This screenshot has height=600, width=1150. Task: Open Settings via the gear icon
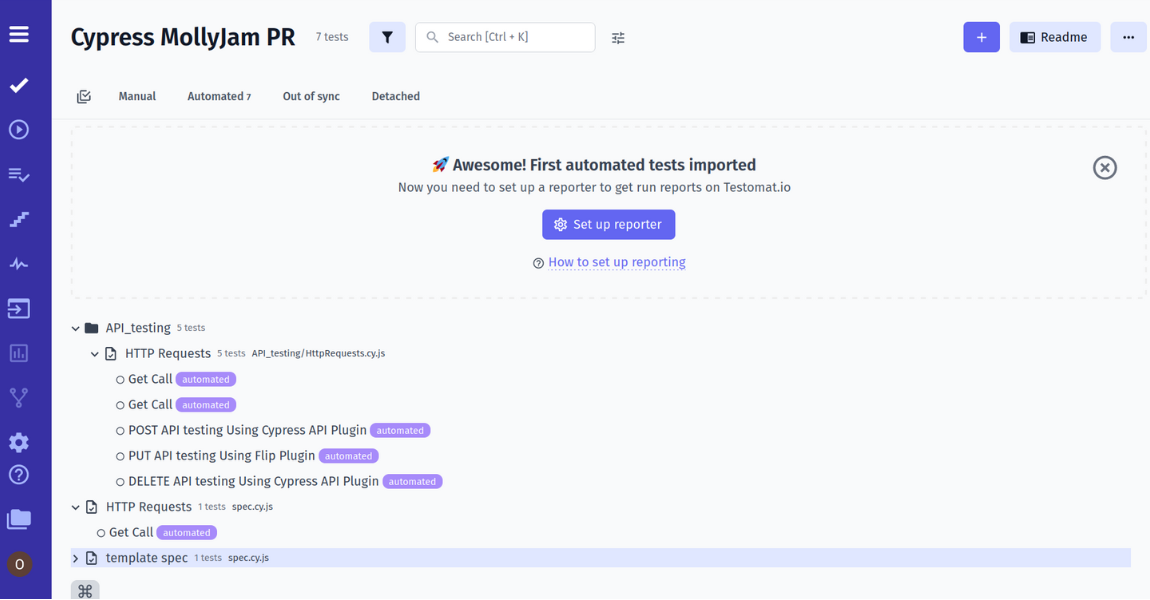[x=18, y=442]
